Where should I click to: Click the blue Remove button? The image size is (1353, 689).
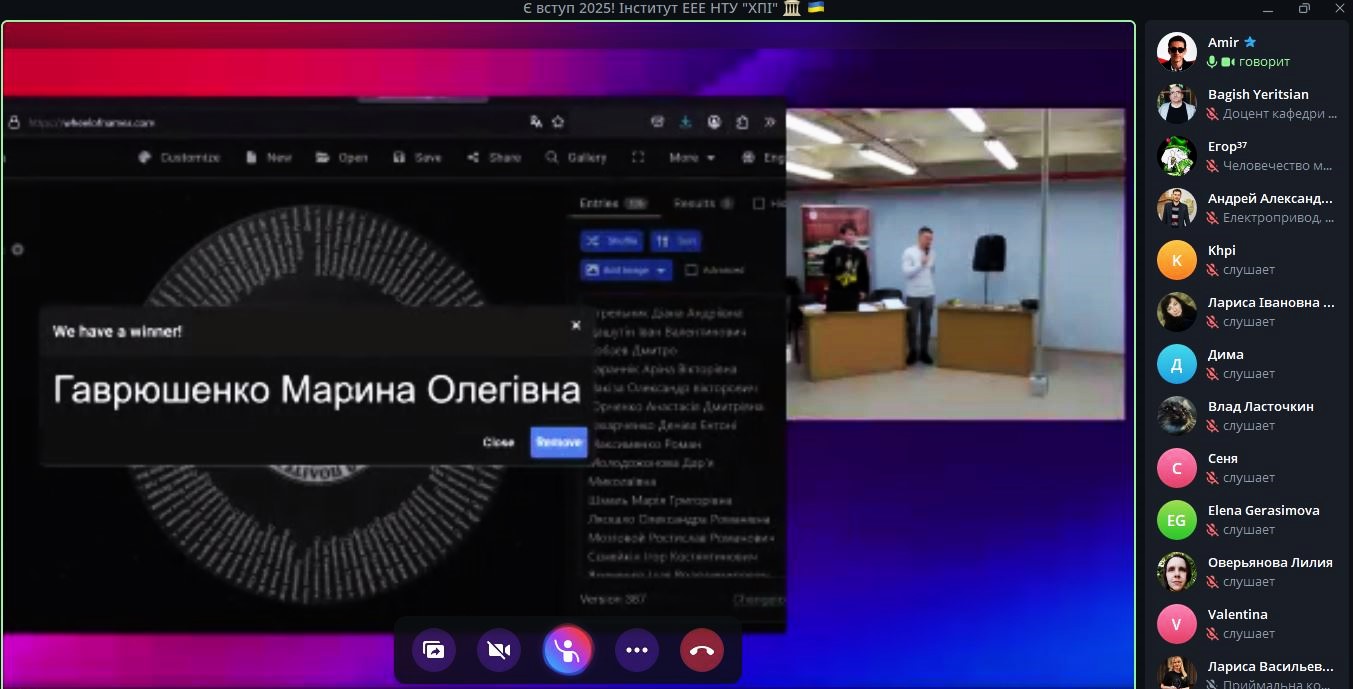(558, 442)
